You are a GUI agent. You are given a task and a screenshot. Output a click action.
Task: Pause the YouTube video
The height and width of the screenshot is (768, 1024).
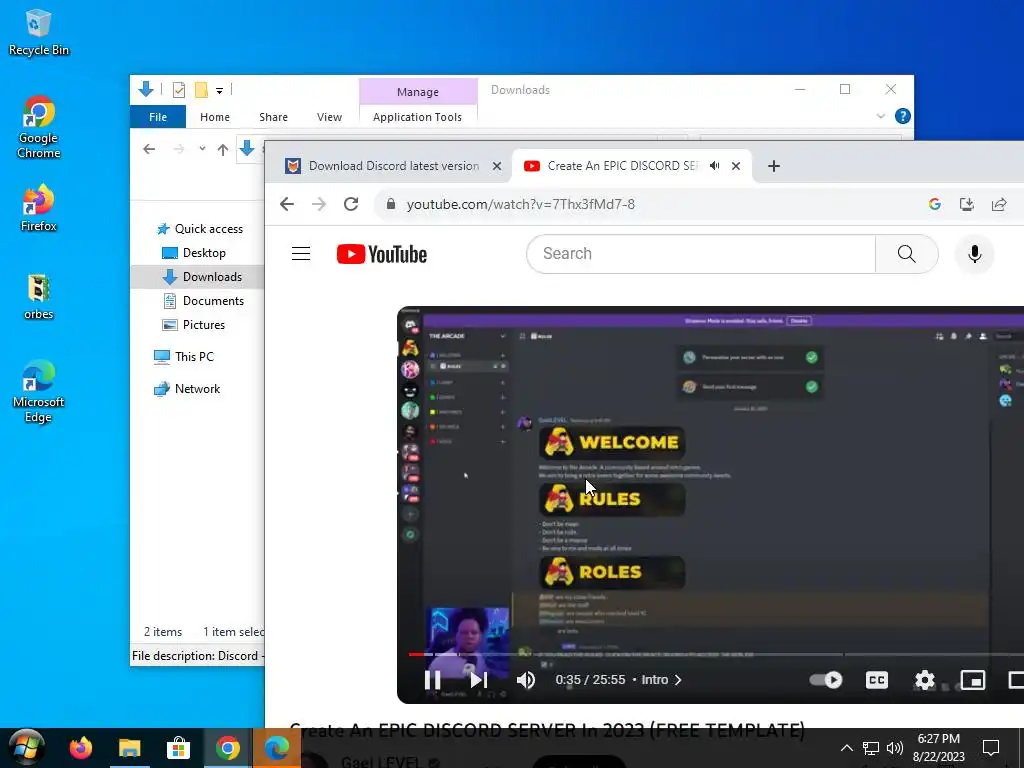[x=432, y=680]
